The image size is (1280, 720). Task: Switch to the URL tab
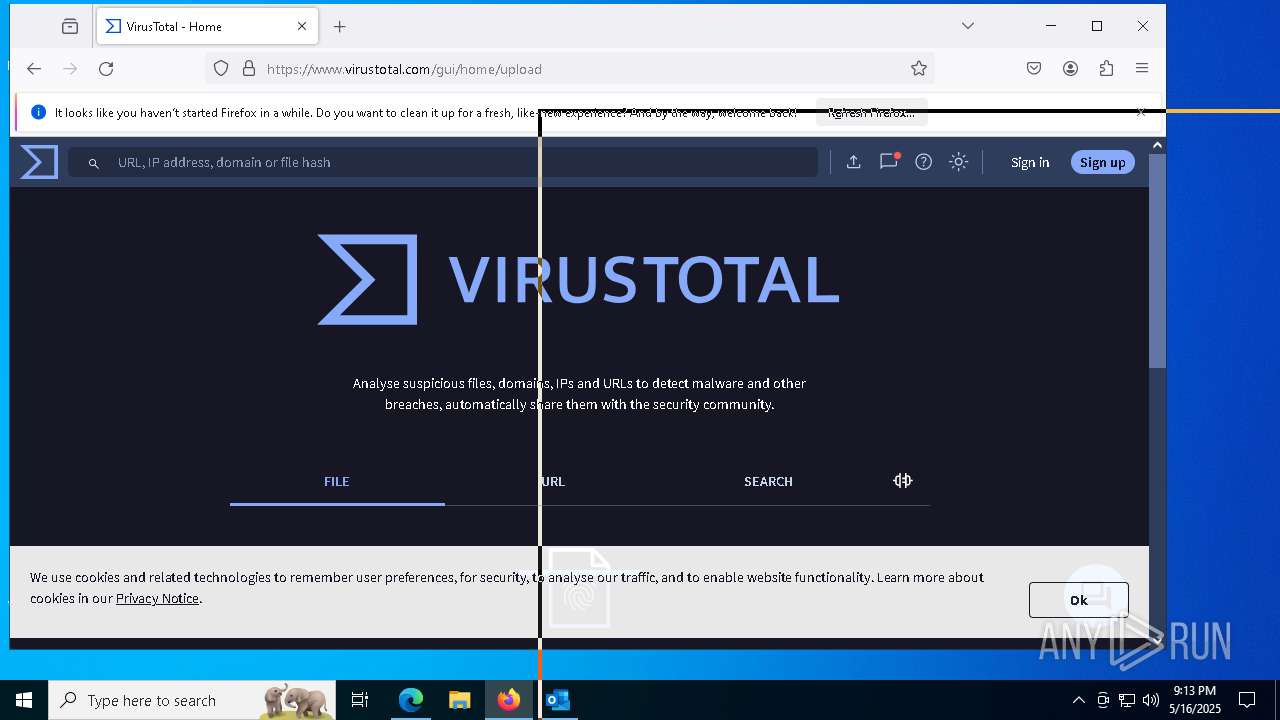553,482
